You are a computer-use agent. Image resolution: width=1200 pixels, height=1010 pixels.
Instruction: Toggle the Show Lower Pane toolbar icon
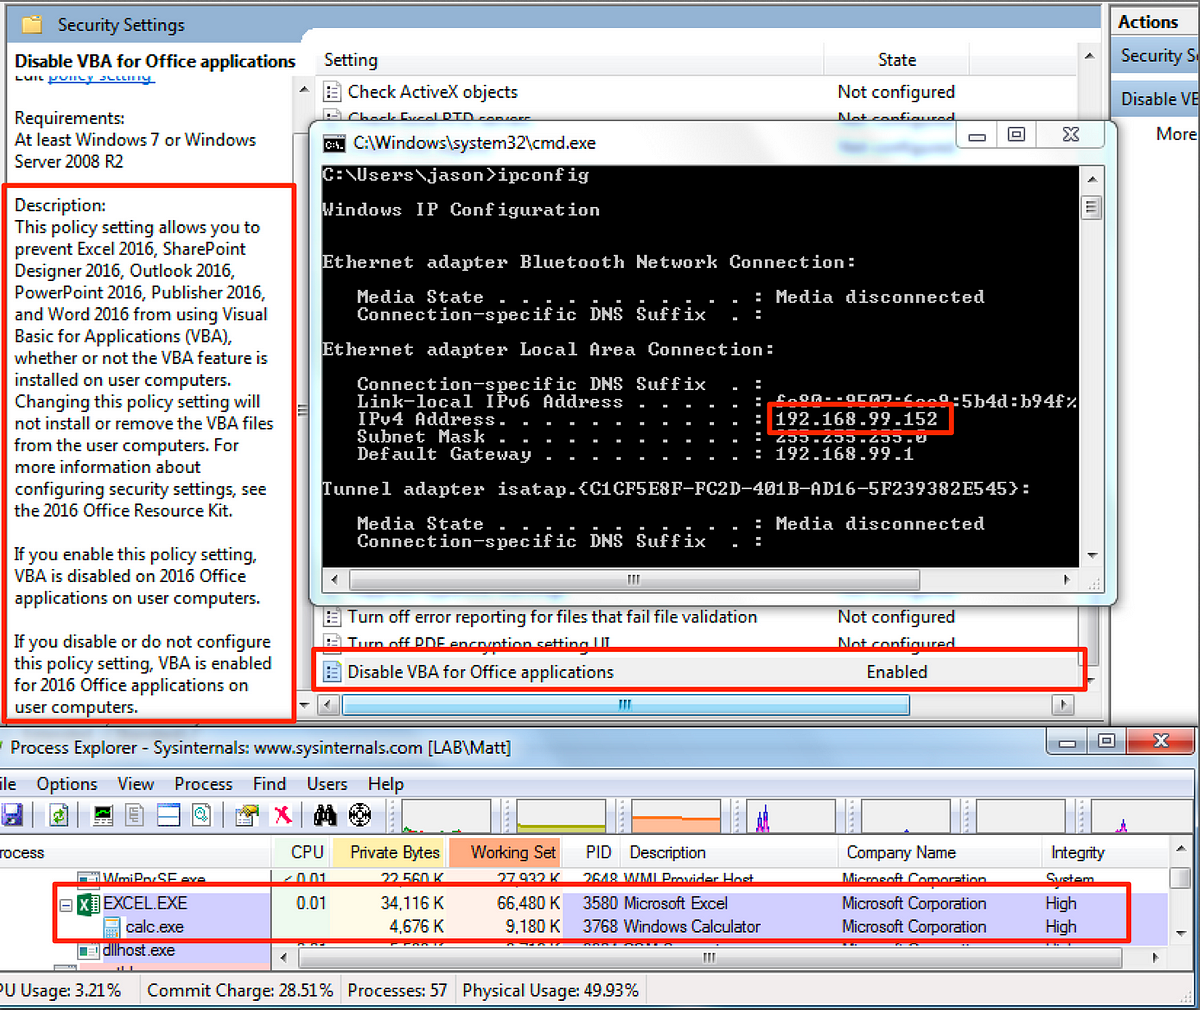168,815
